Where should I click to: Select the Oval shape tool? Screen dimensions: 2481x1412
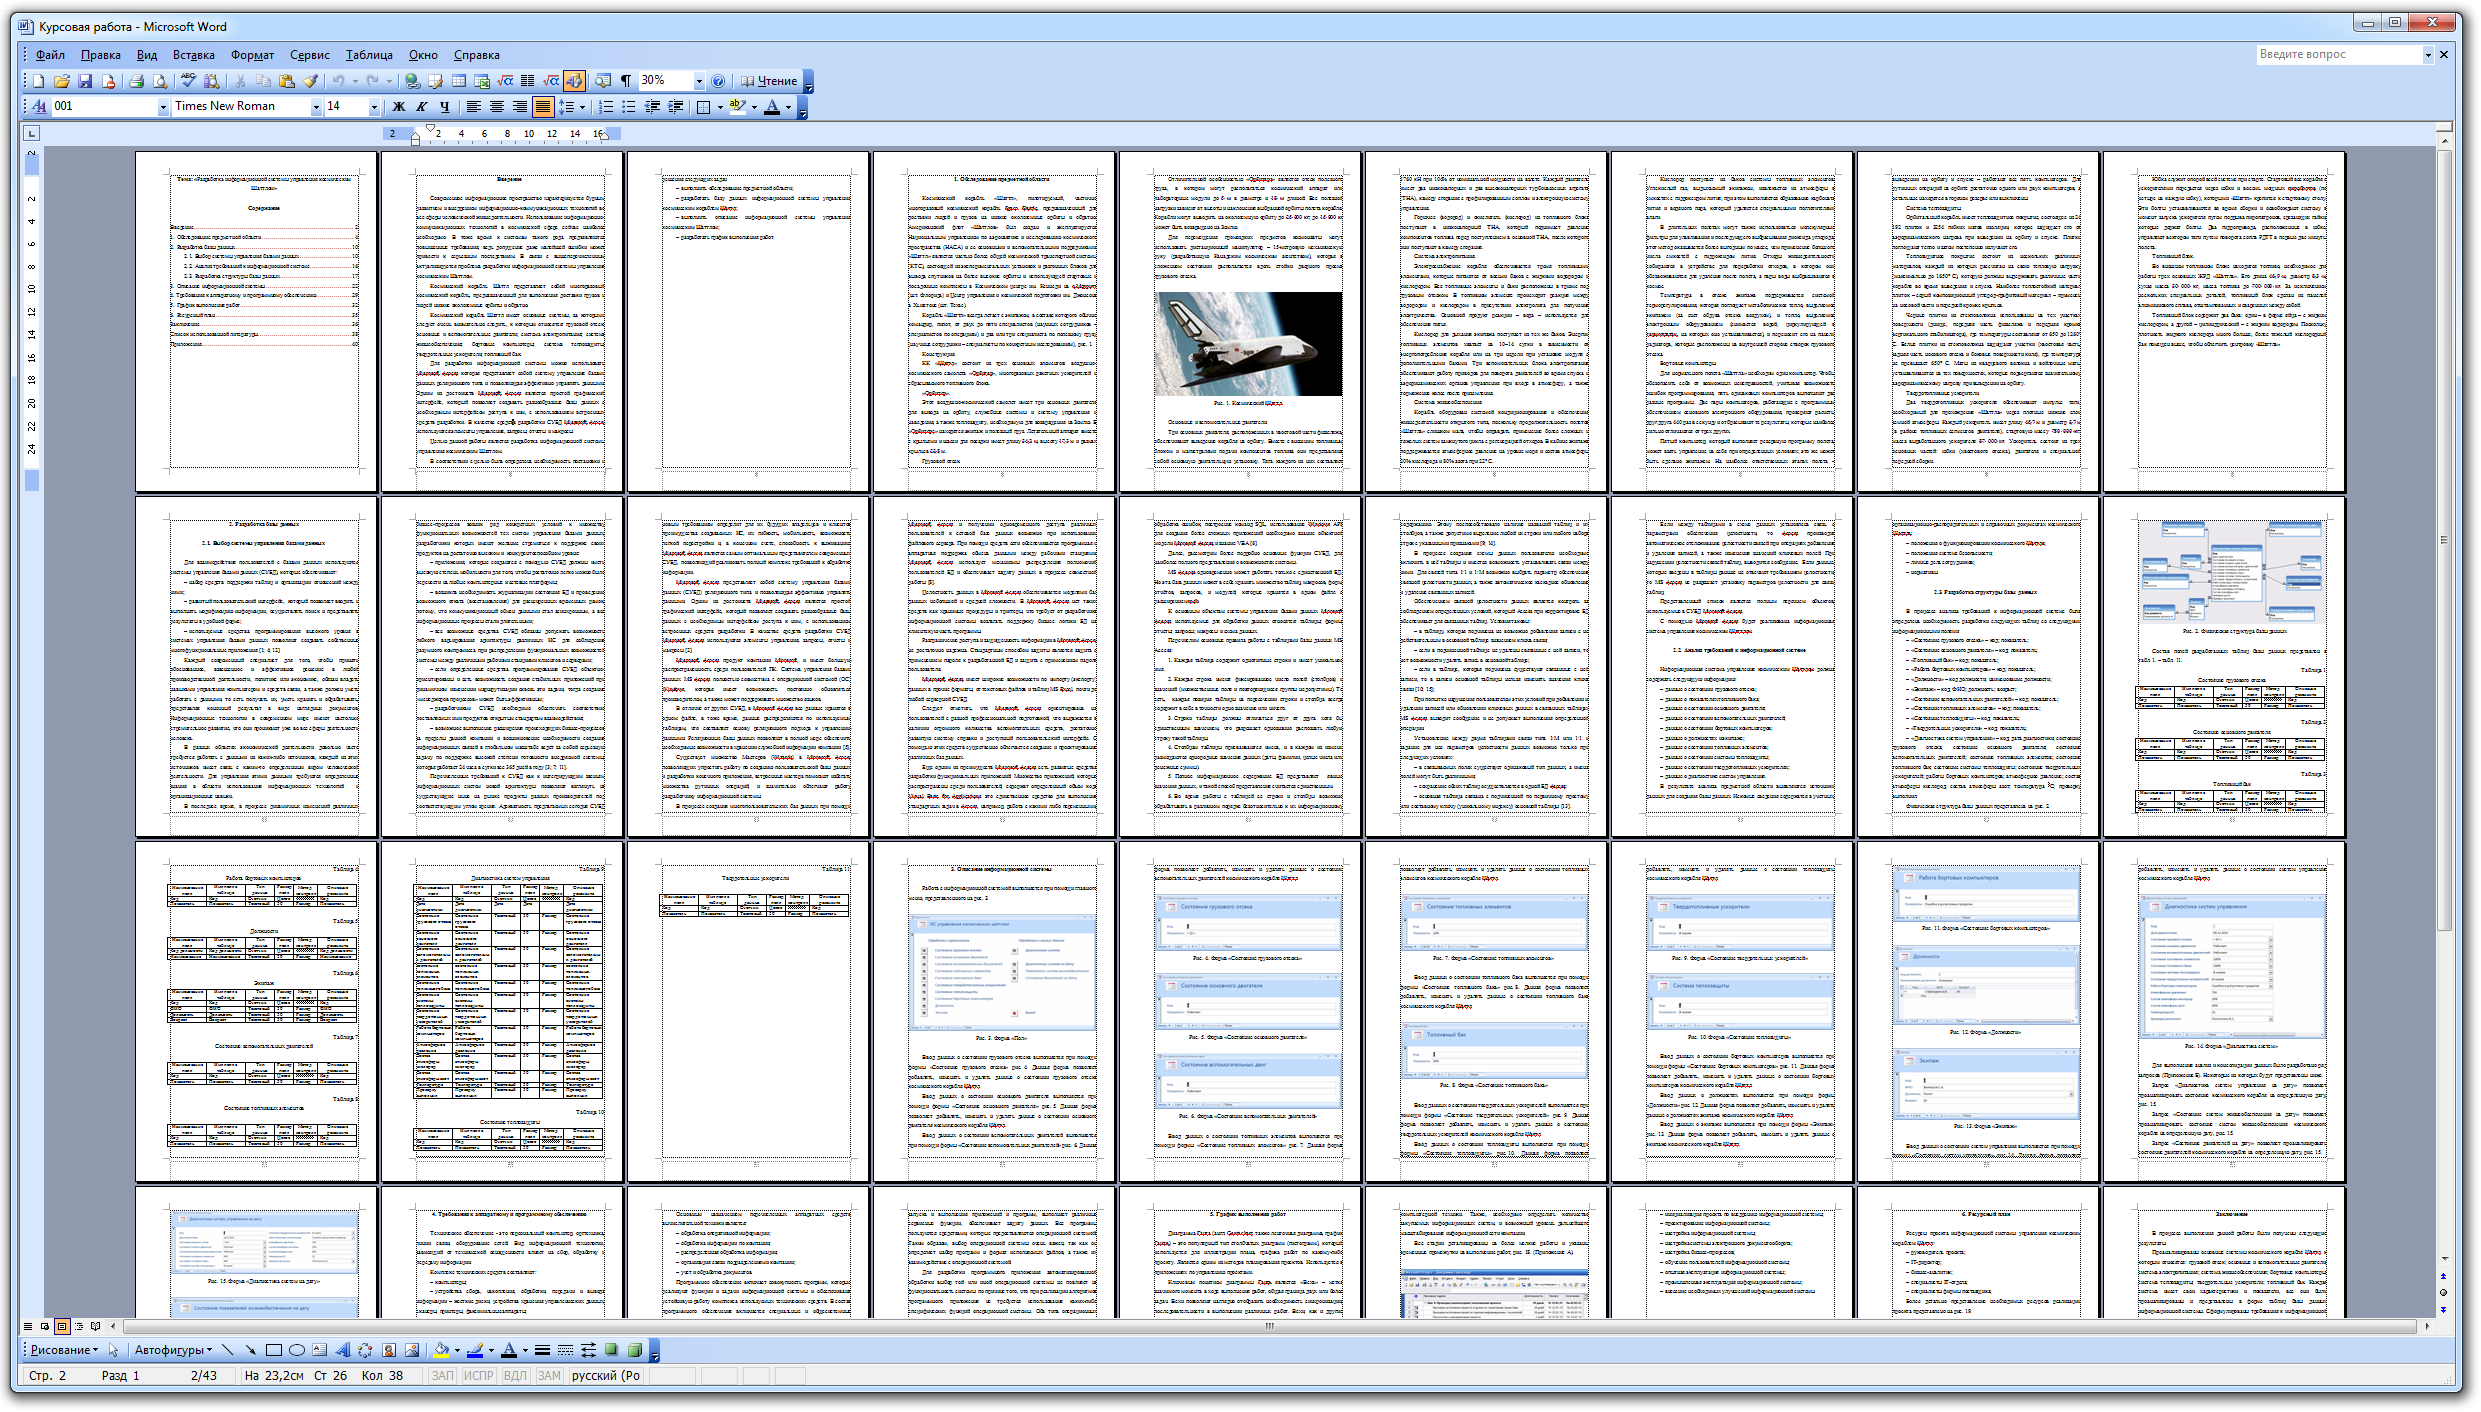click(x=297, y=1350)
